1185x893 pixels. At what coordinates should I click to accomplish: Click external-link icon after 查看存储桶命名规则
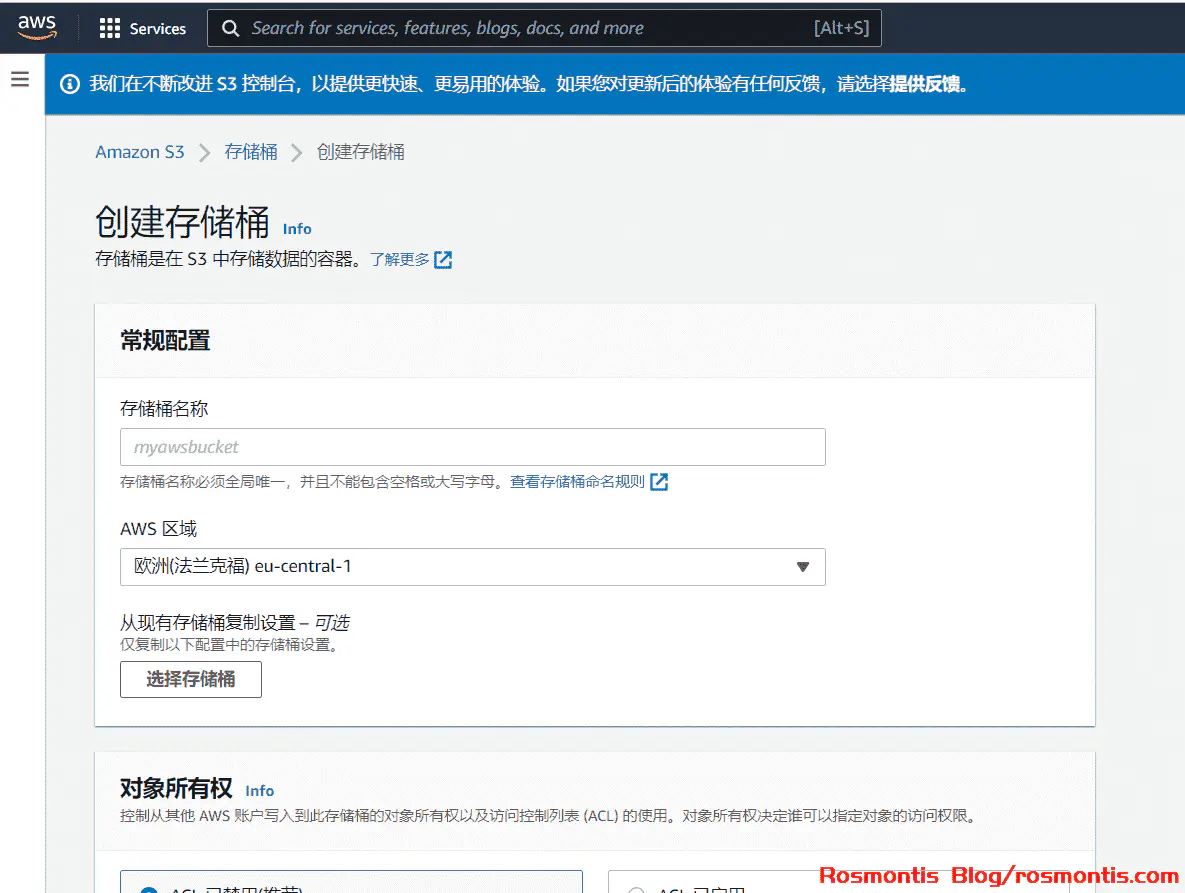point(659,481)
